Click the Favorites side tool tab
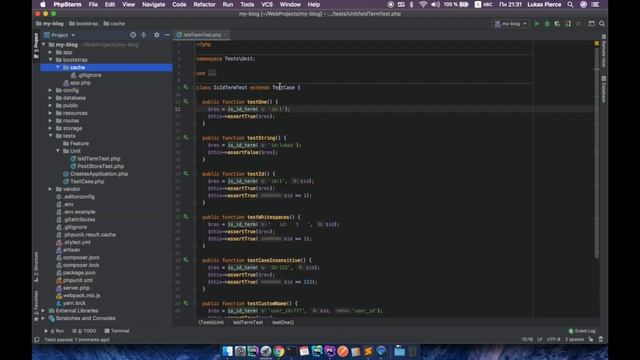The image size is (640, 360). [x=36, y=305]
